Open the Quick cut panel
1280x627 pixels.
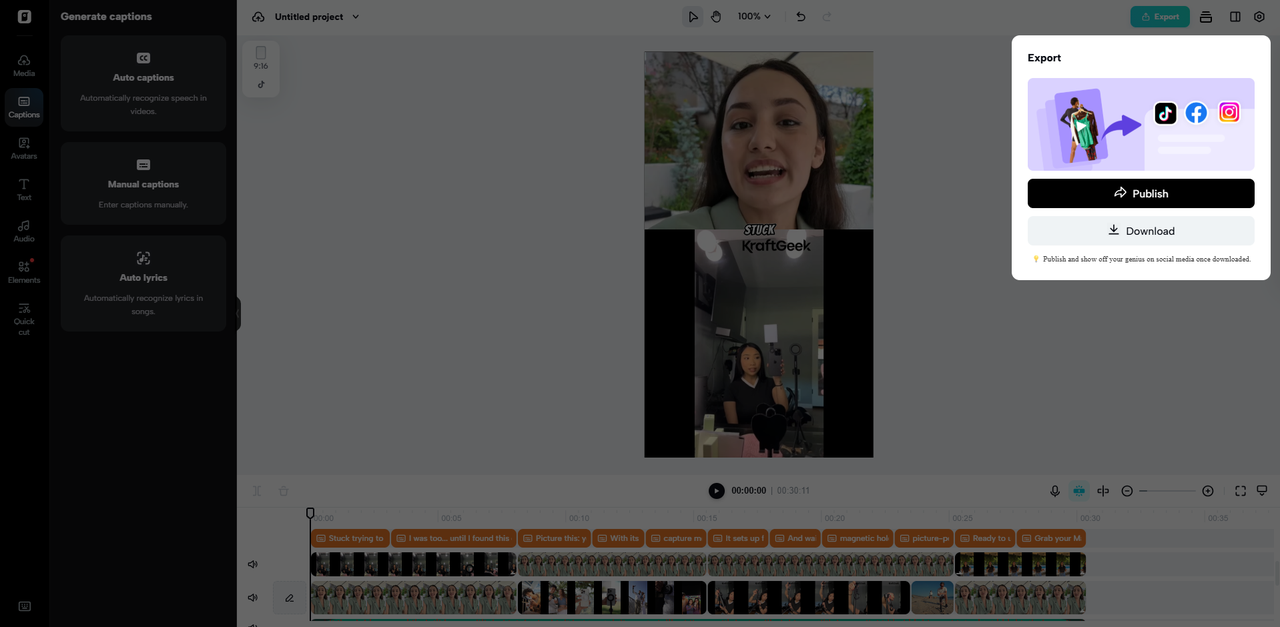[x=23, y=320]
